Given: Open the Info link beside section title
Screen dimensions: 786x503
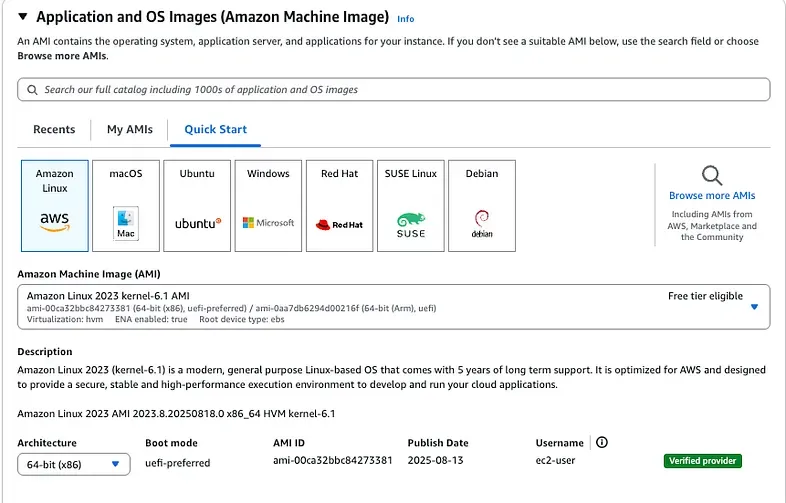Looking at the screenshot, I should pos(405,19).
